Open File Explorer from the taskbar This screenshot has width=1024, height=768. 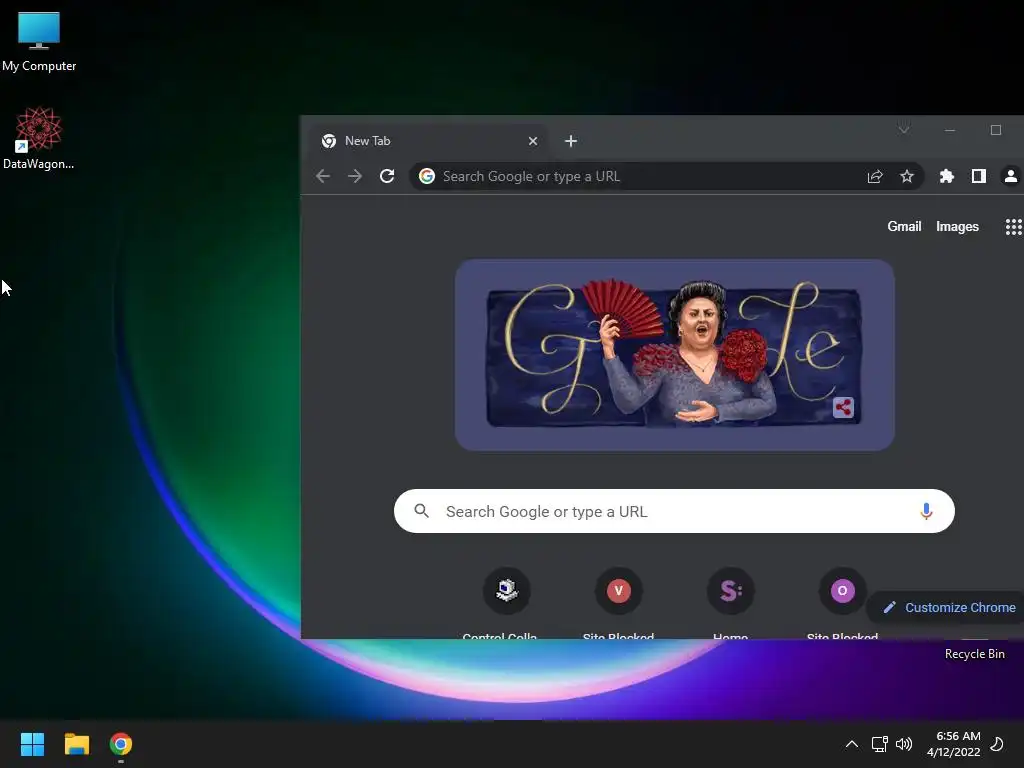point(76,744)
